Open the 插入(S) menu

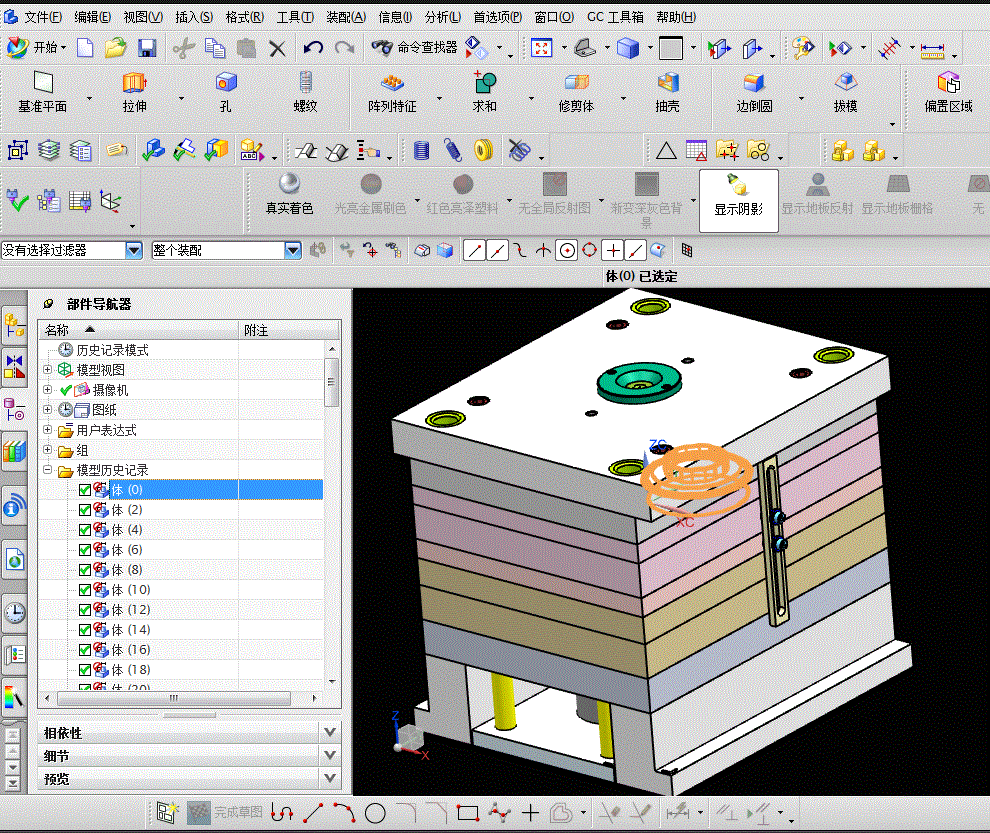(x=193, y=17)
